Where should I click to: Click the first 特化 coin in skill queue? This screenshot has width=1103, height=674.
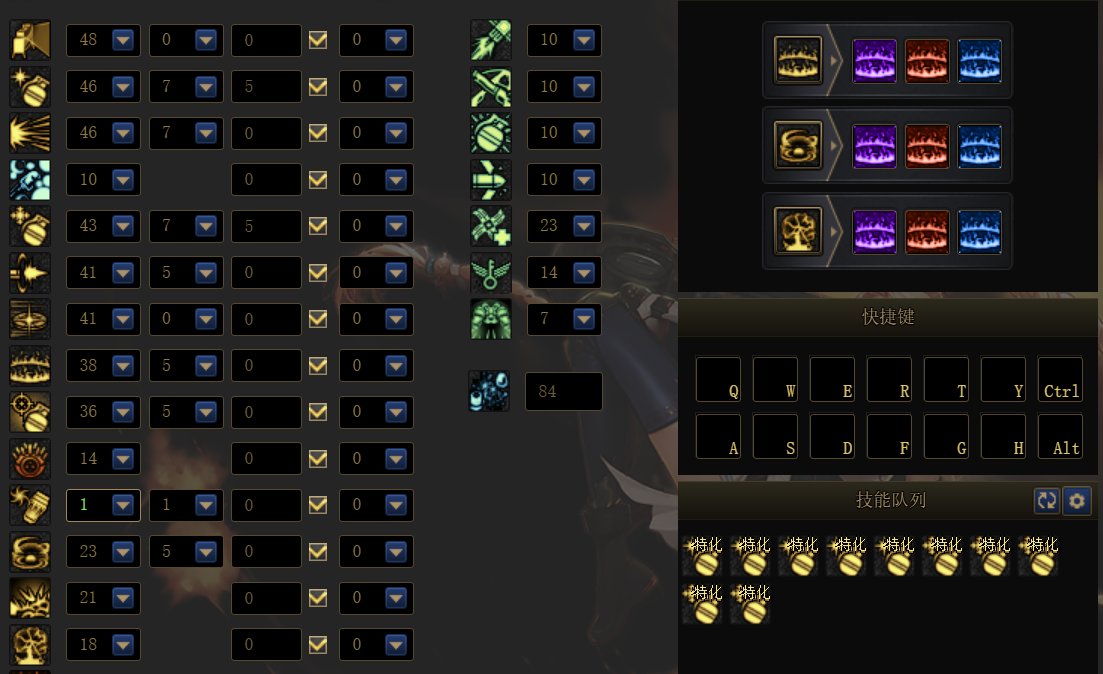tap(703, 555)
